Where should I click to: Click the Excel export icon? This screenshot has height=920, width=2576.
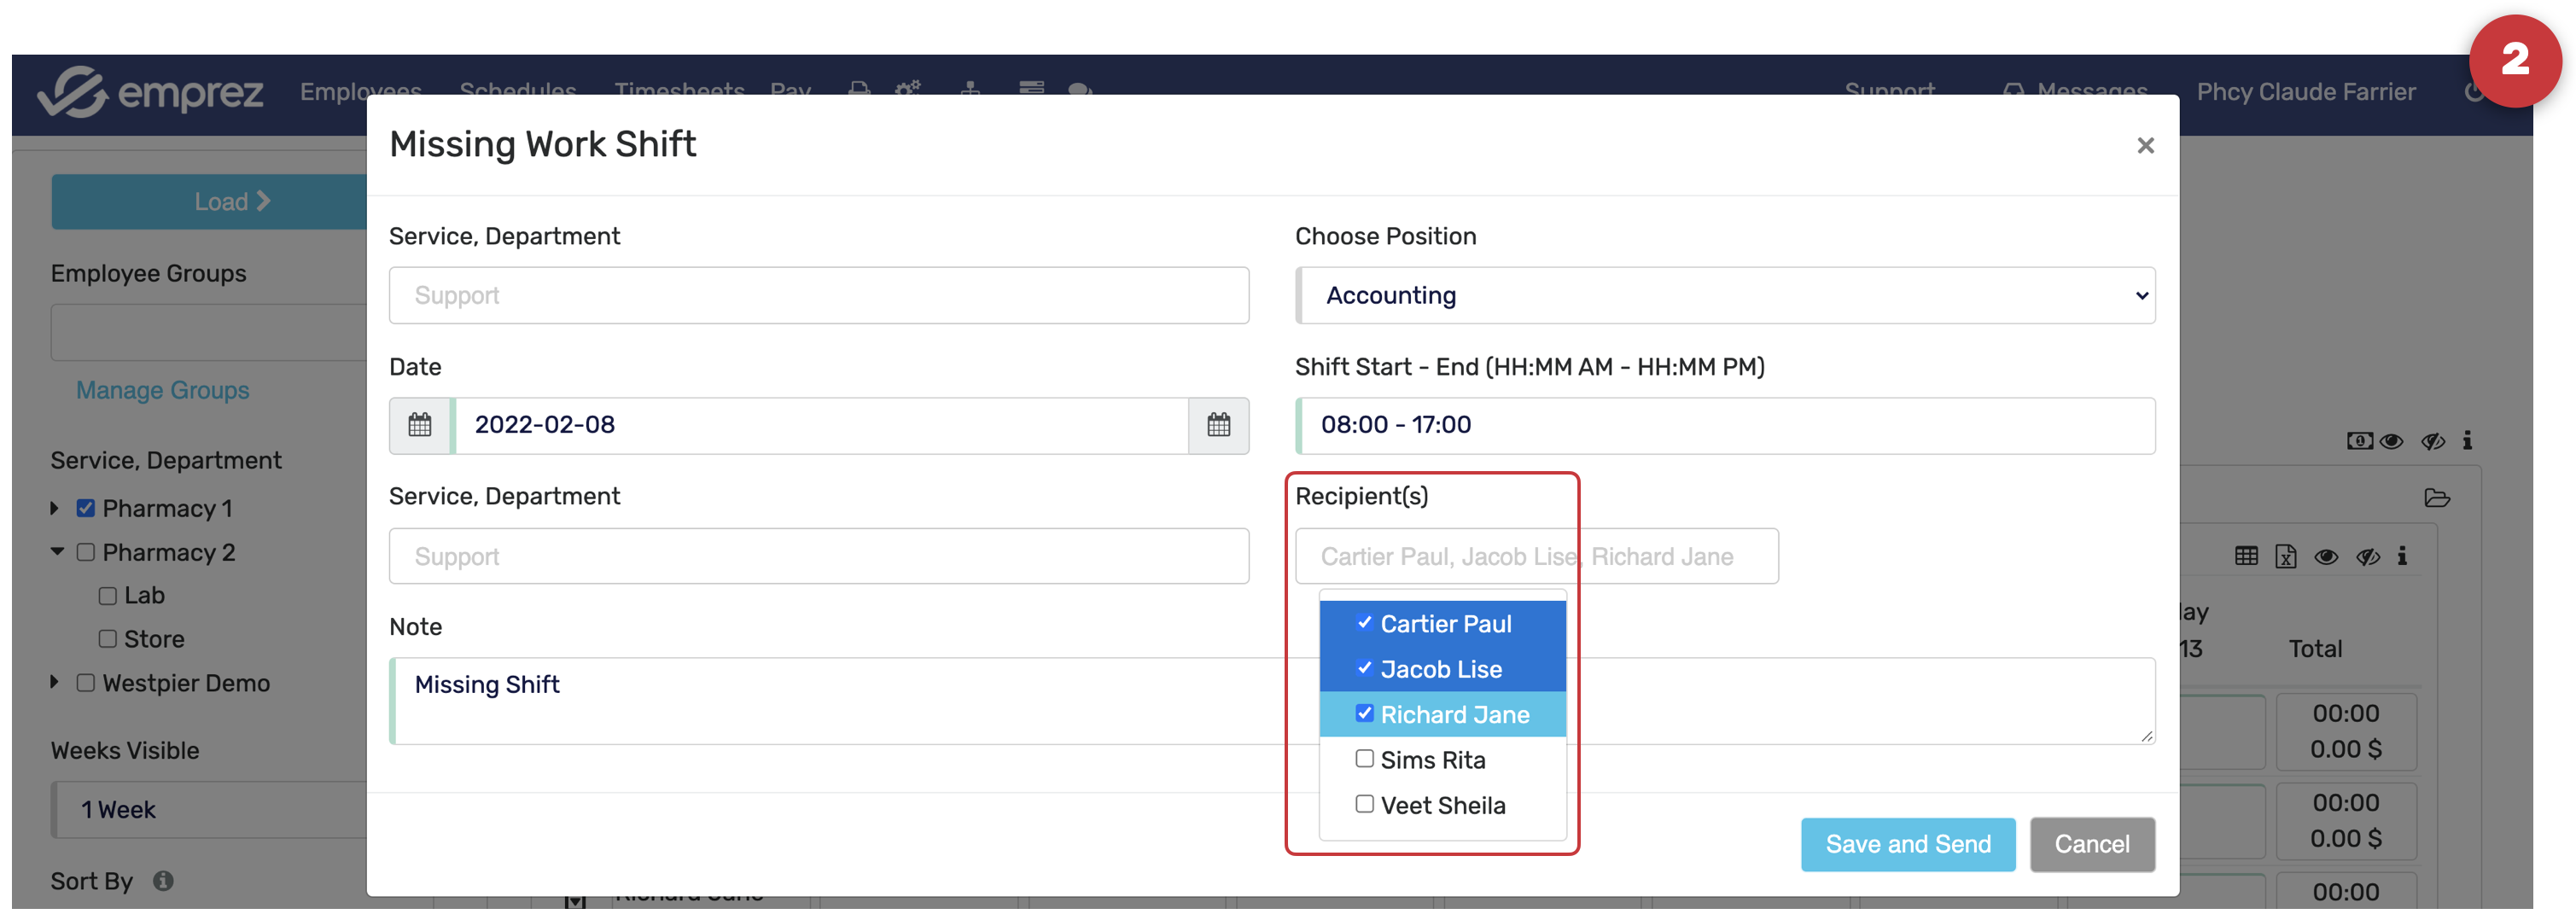[2286, 556]
